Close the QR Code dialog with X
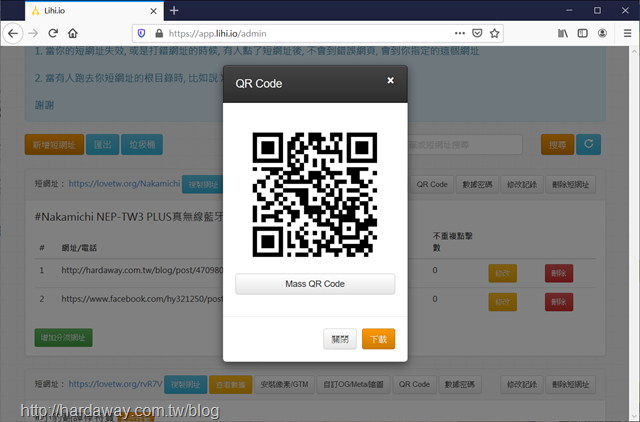Viewport: 640px width, 422px height. [x=391, y=80]
